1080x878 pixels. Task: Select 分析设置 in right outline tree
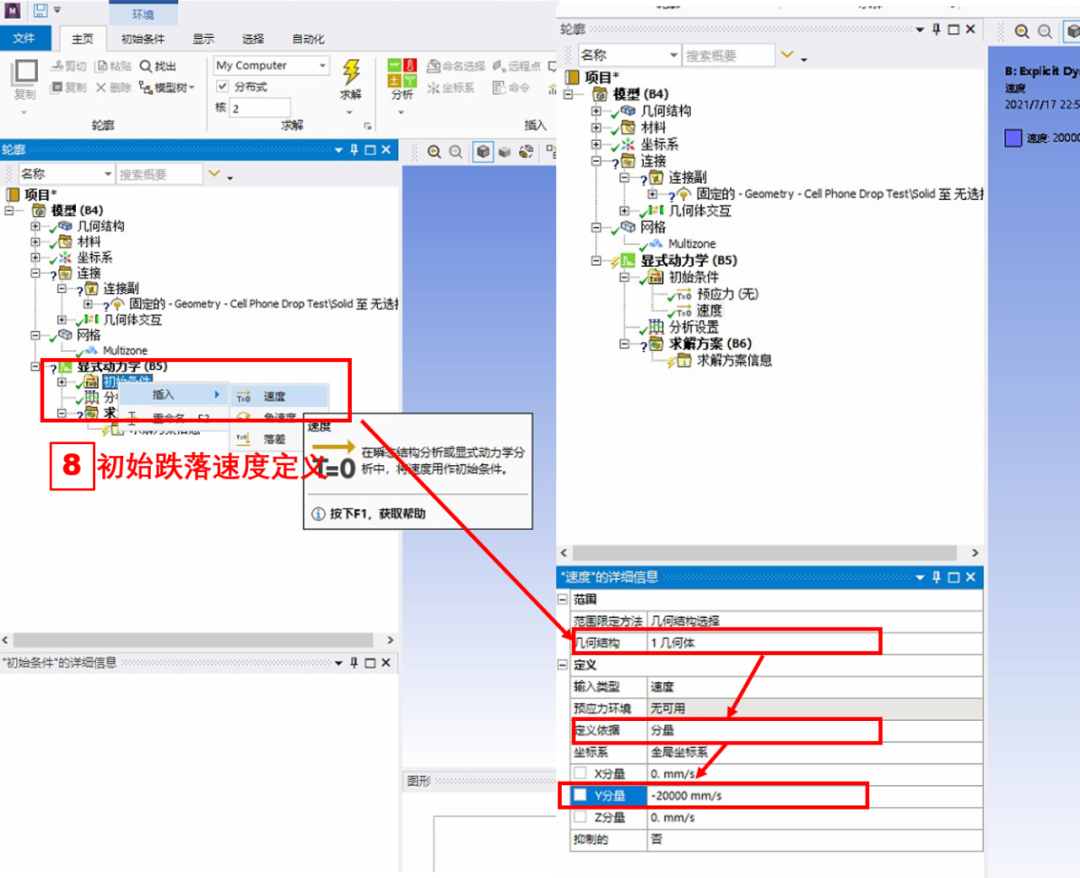(694, 327)
